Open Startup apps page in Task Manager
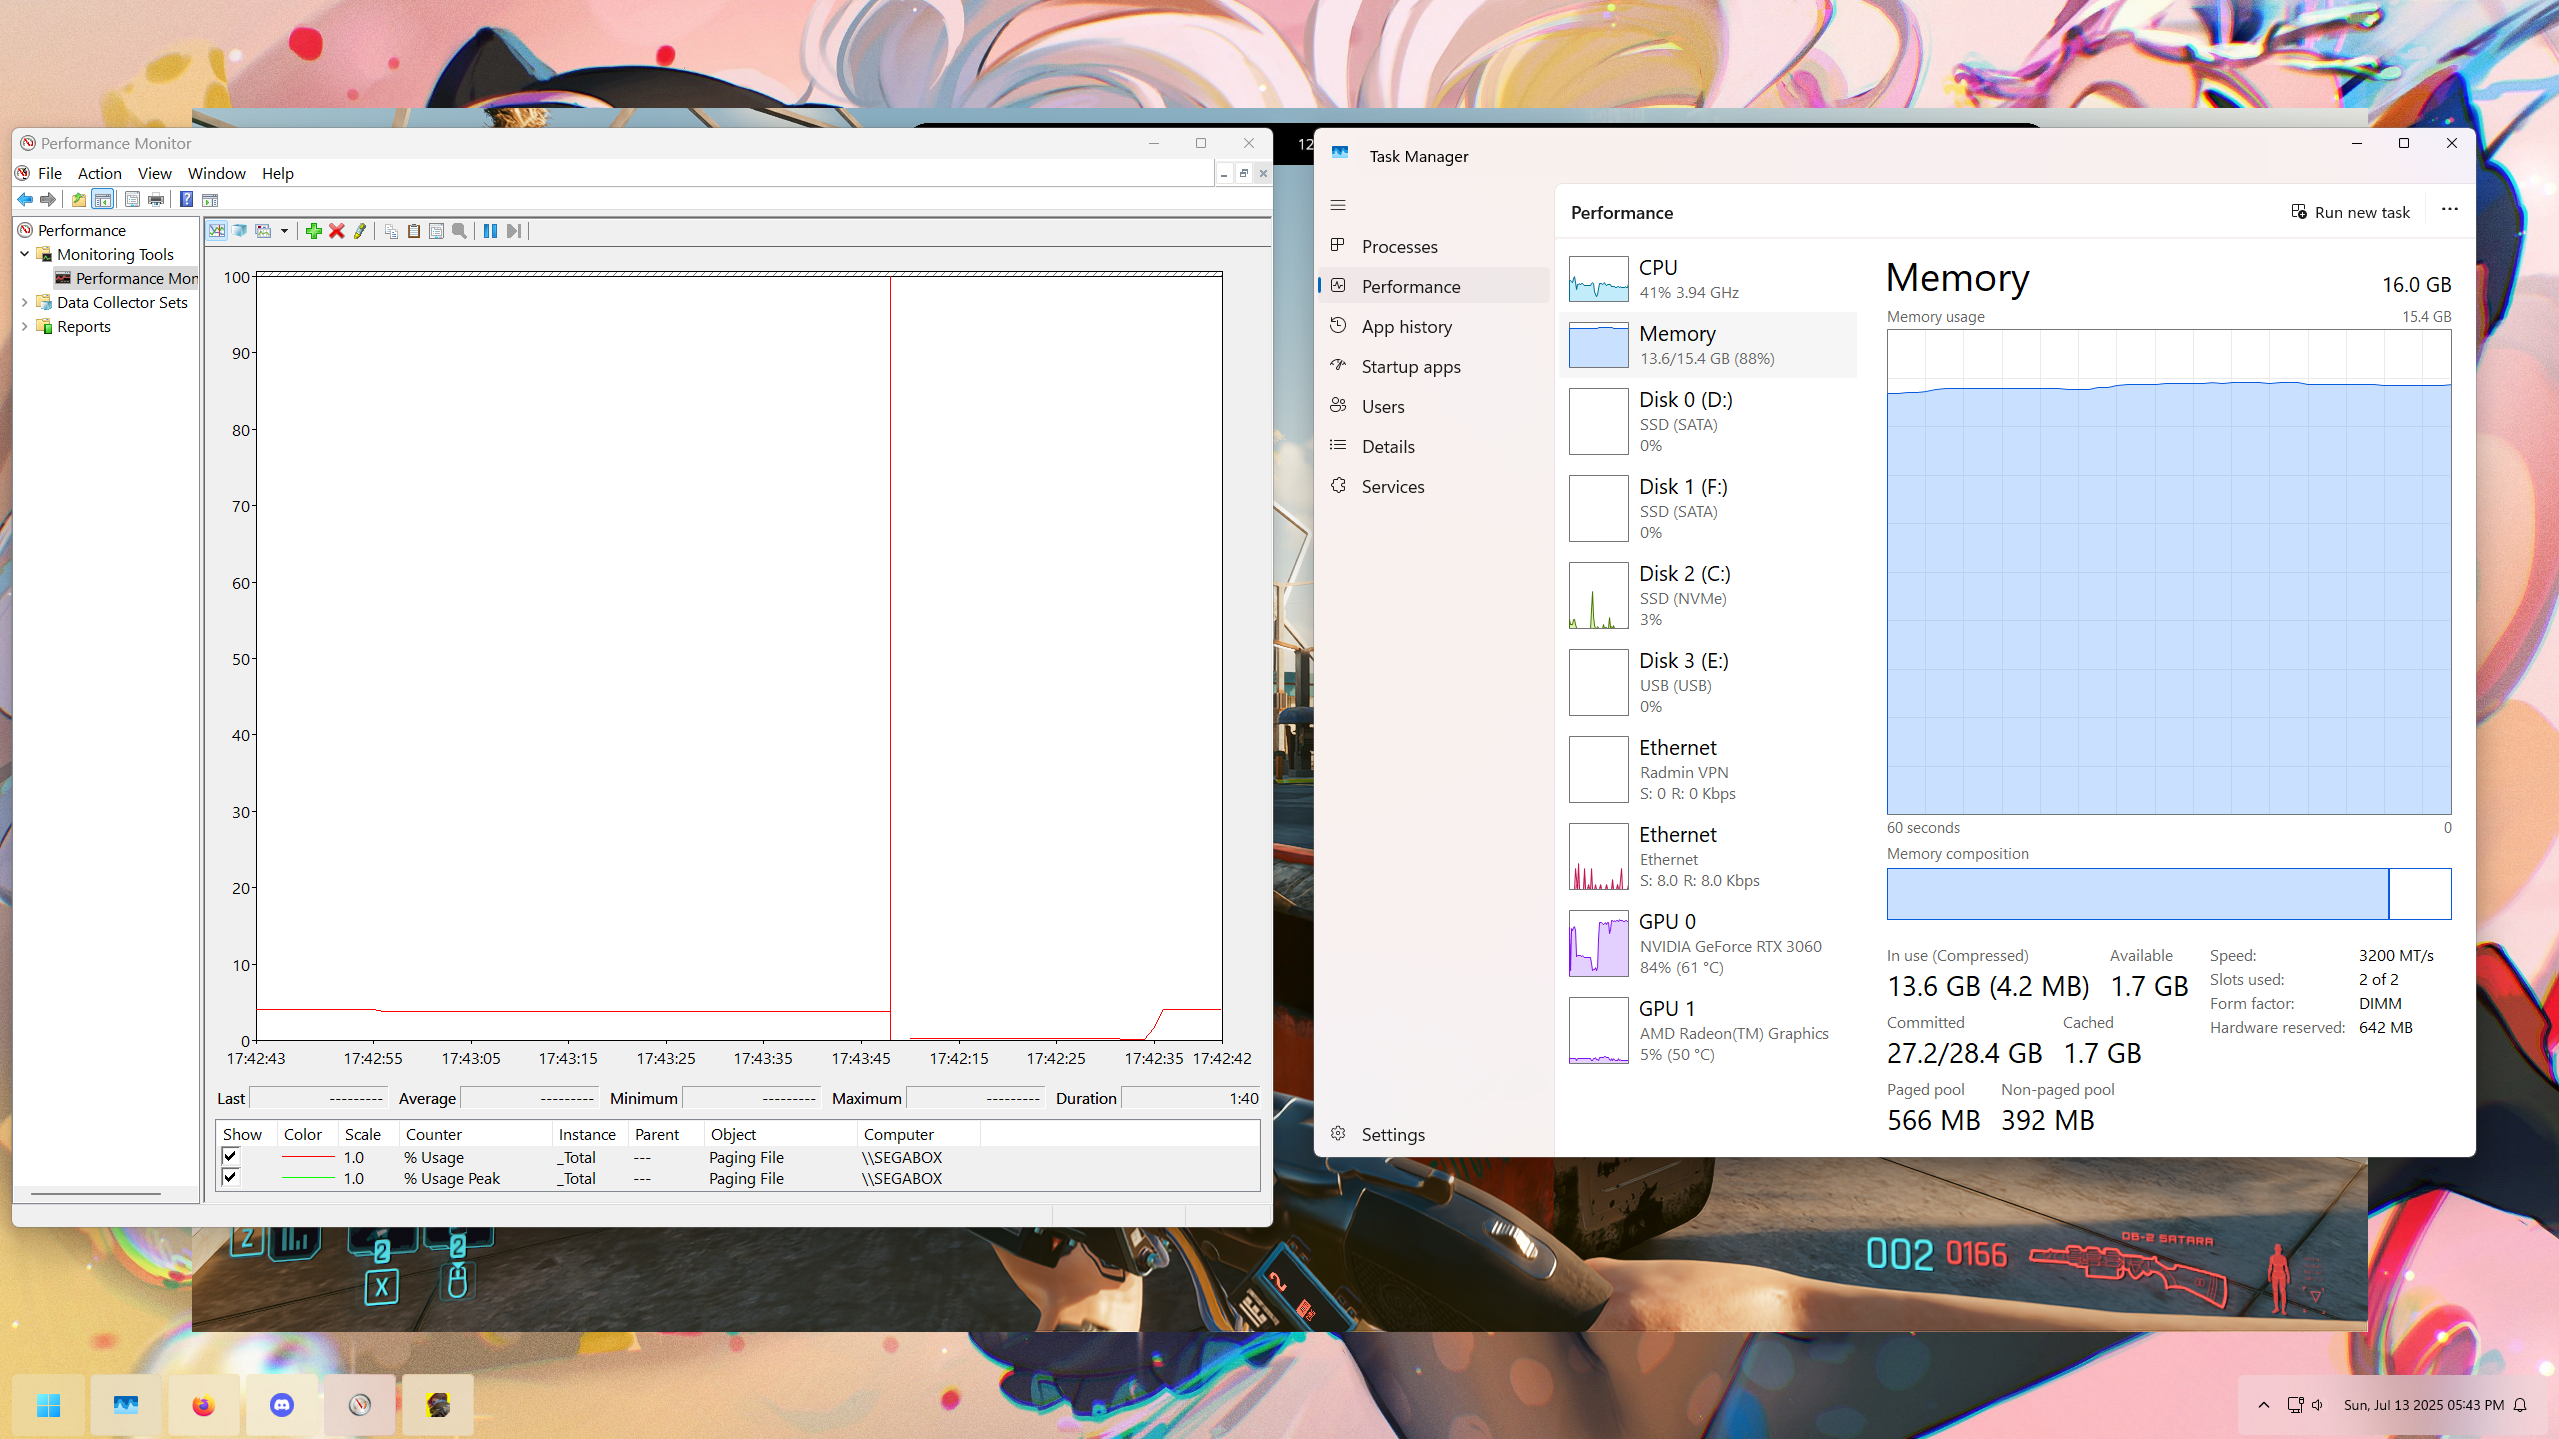The width and height of the screenshot is (2559, 1439). coord(1434,366)
